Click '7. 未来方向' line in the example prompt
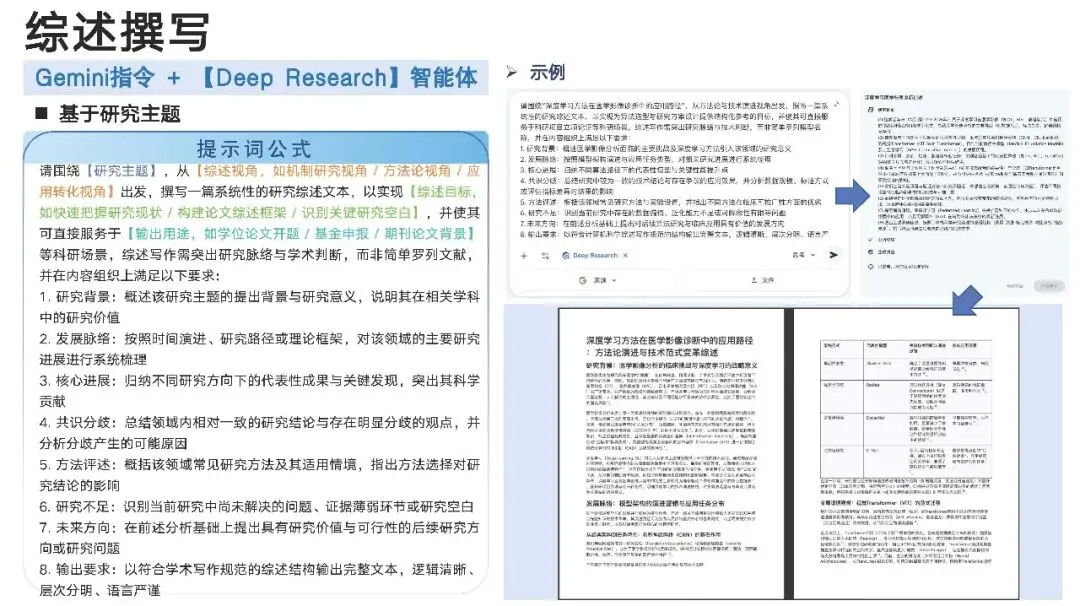 point(652,224)
